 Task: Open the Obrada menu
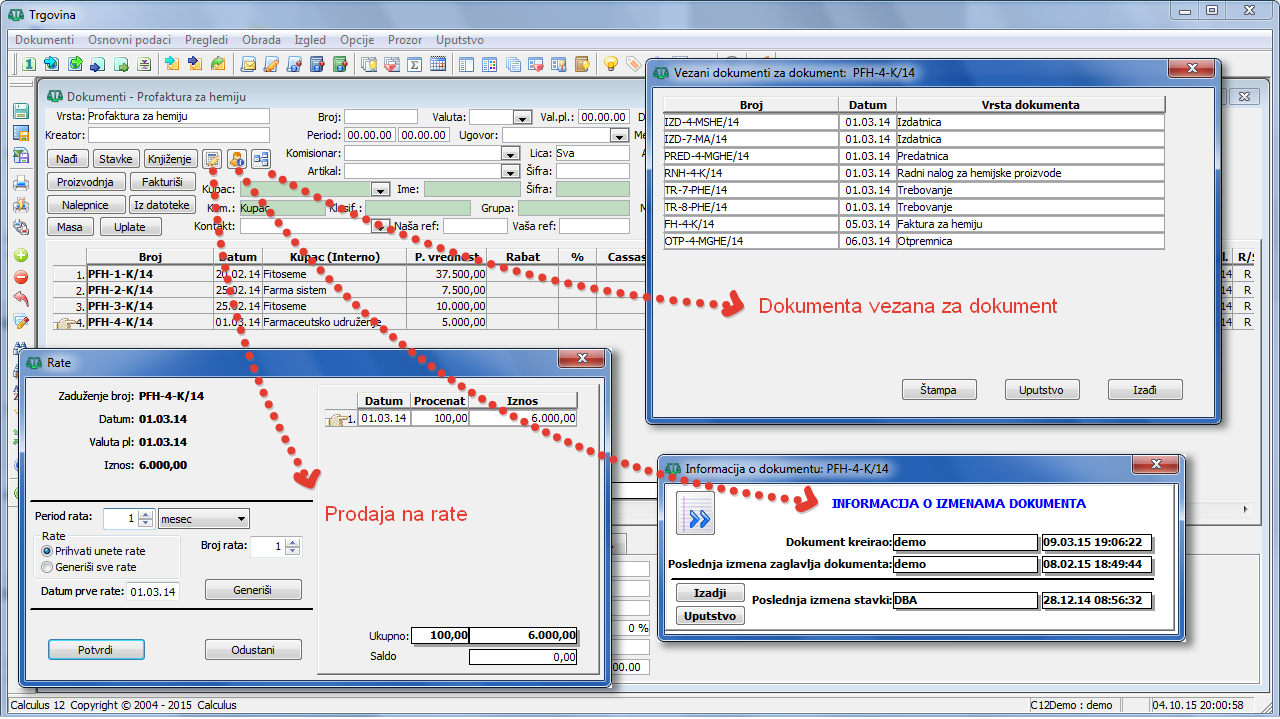pyautogui.click(x=261, y=40)
